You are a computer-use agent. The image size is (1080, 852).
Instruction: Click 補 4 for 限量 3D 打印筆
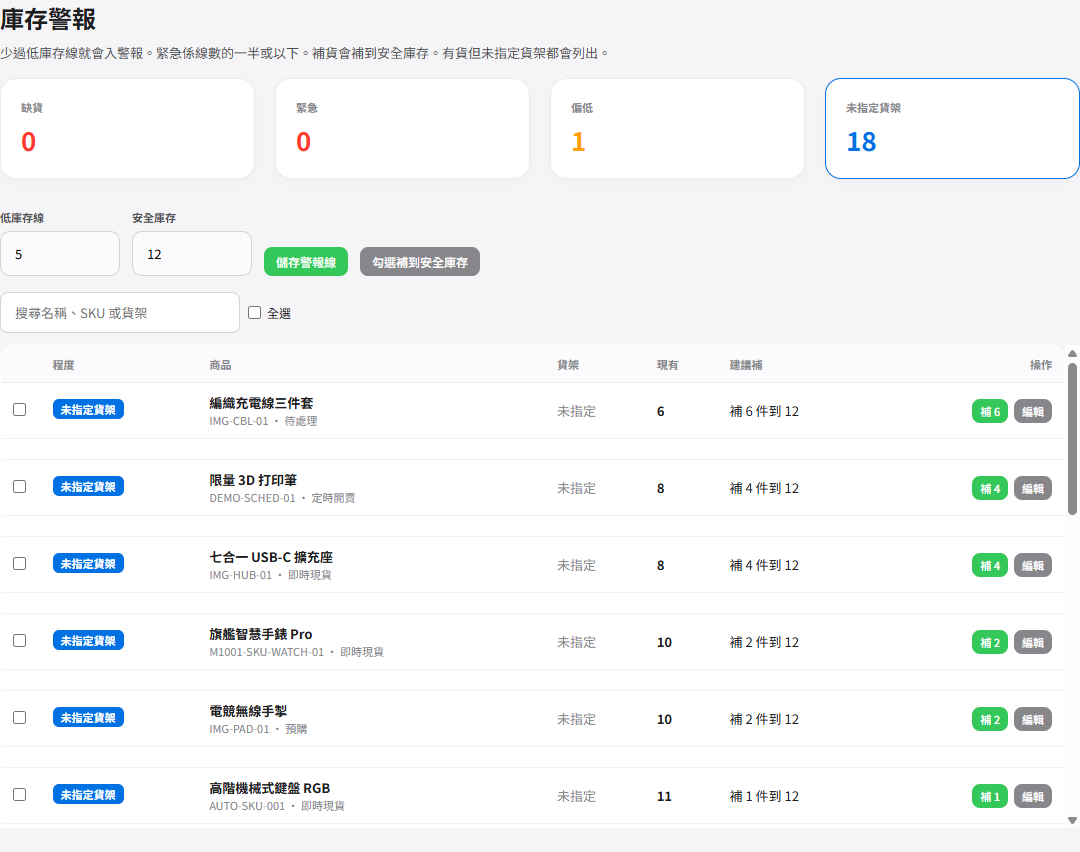(990, 488)
